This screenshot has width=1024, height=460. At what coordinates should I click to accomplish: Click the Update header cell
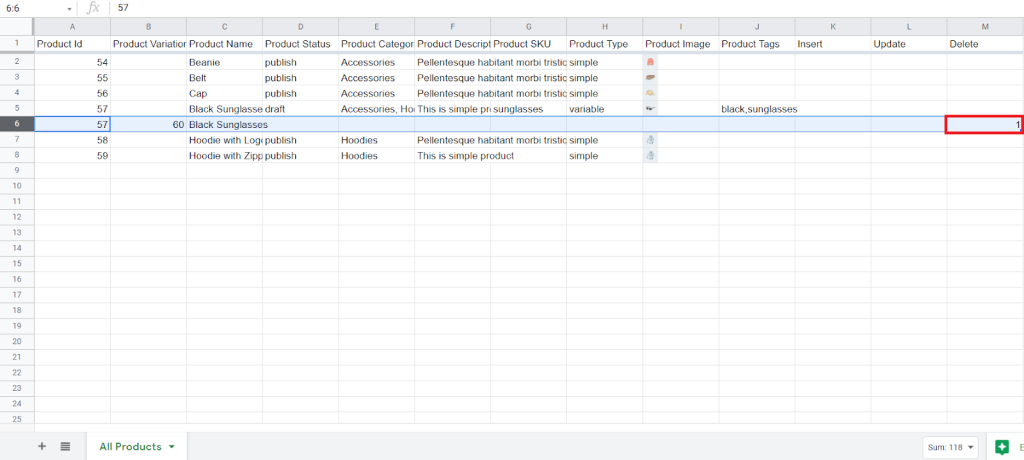(909, 44)
